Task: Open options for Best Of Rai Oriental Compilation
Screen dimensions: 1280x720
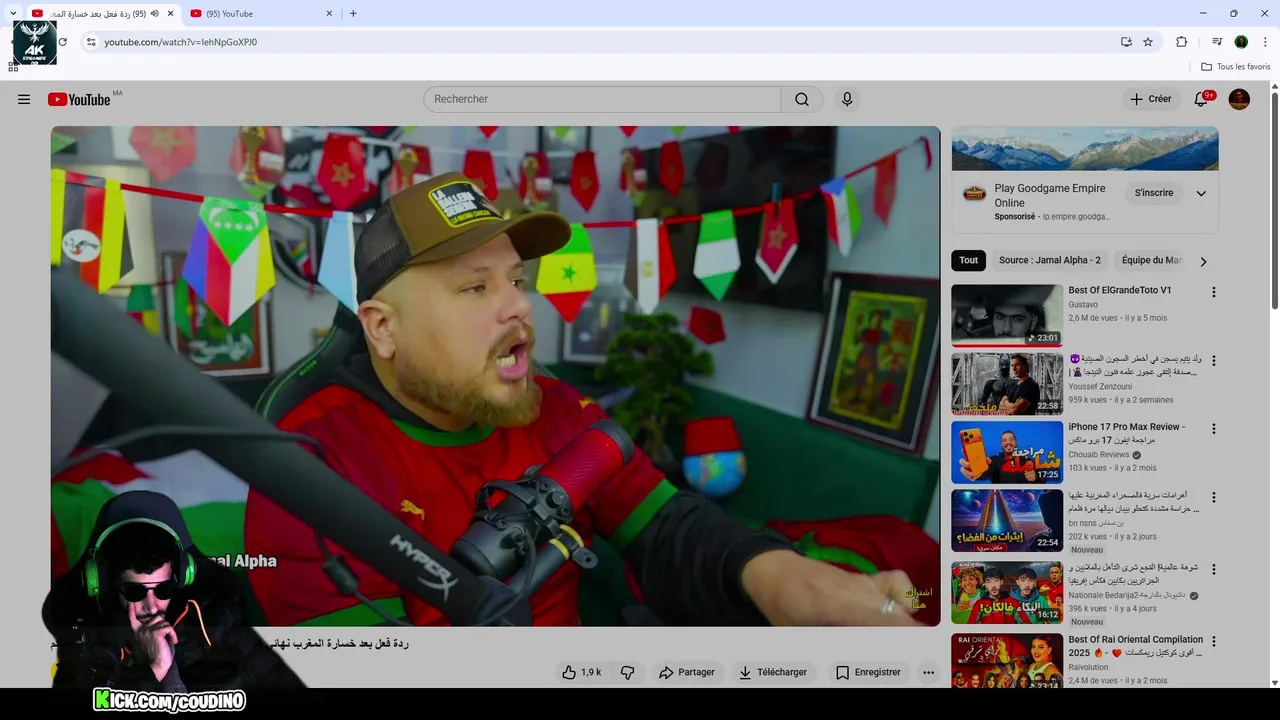Action: pyautogui.click(x=1213, y=641)
